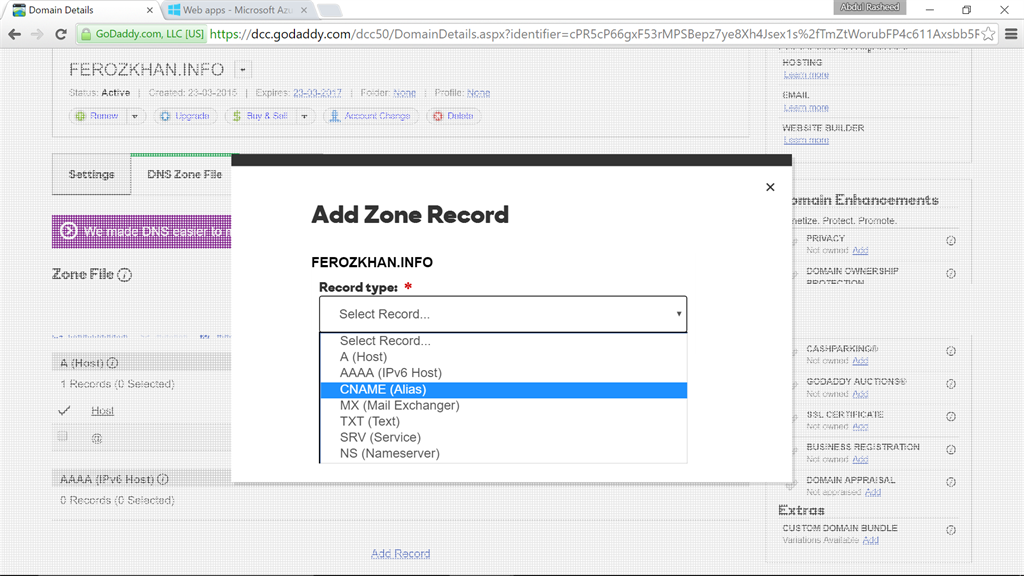Click Zone File info icon
Screen dimensions: 1024x576
pyautogui.click(x=125, y=275)
